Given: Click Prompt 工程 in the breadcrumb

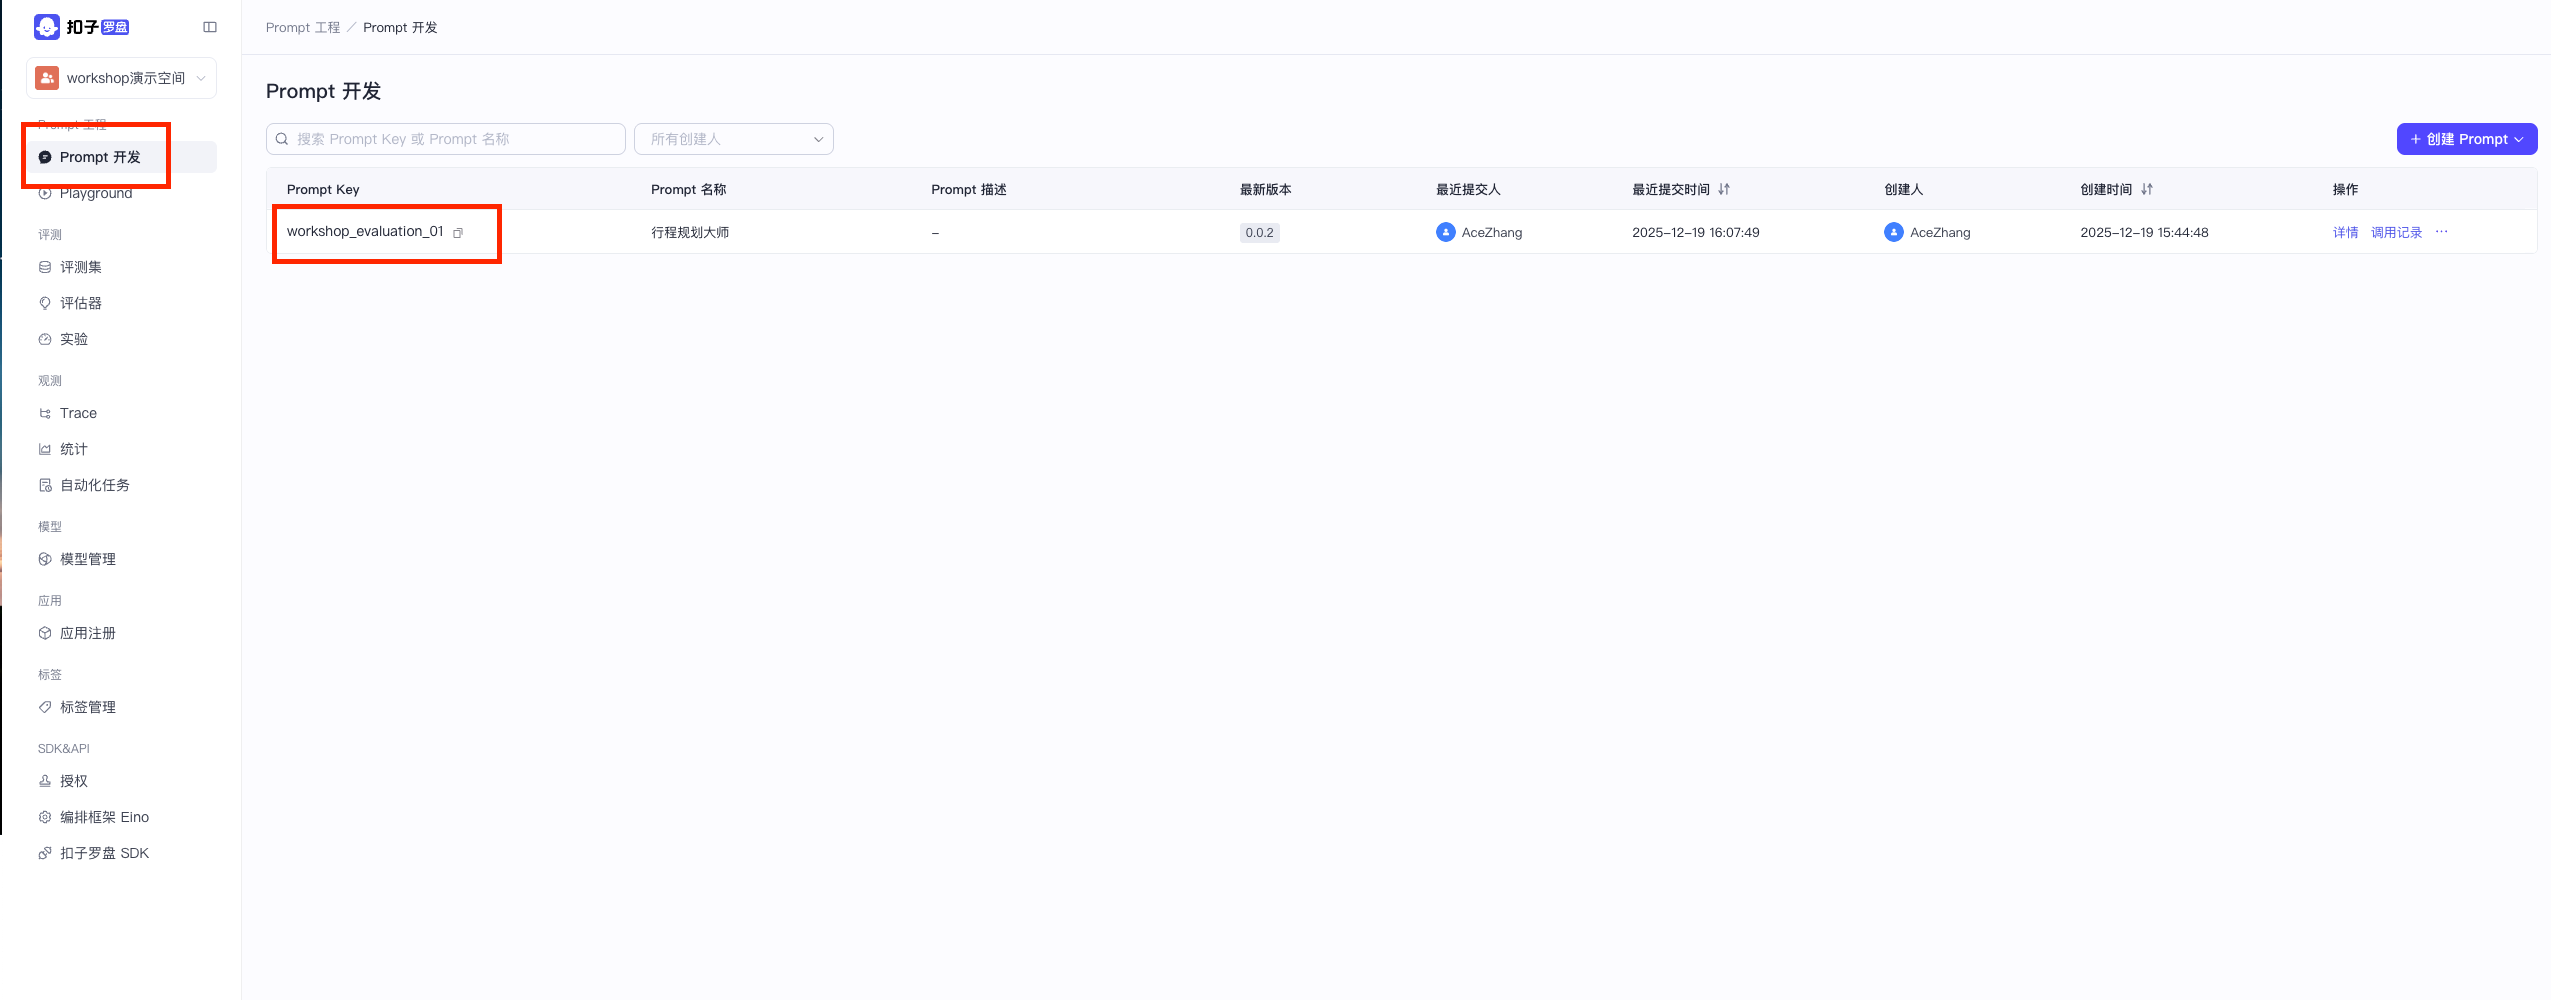Looking at the screenshot, I should pos(303,27).
